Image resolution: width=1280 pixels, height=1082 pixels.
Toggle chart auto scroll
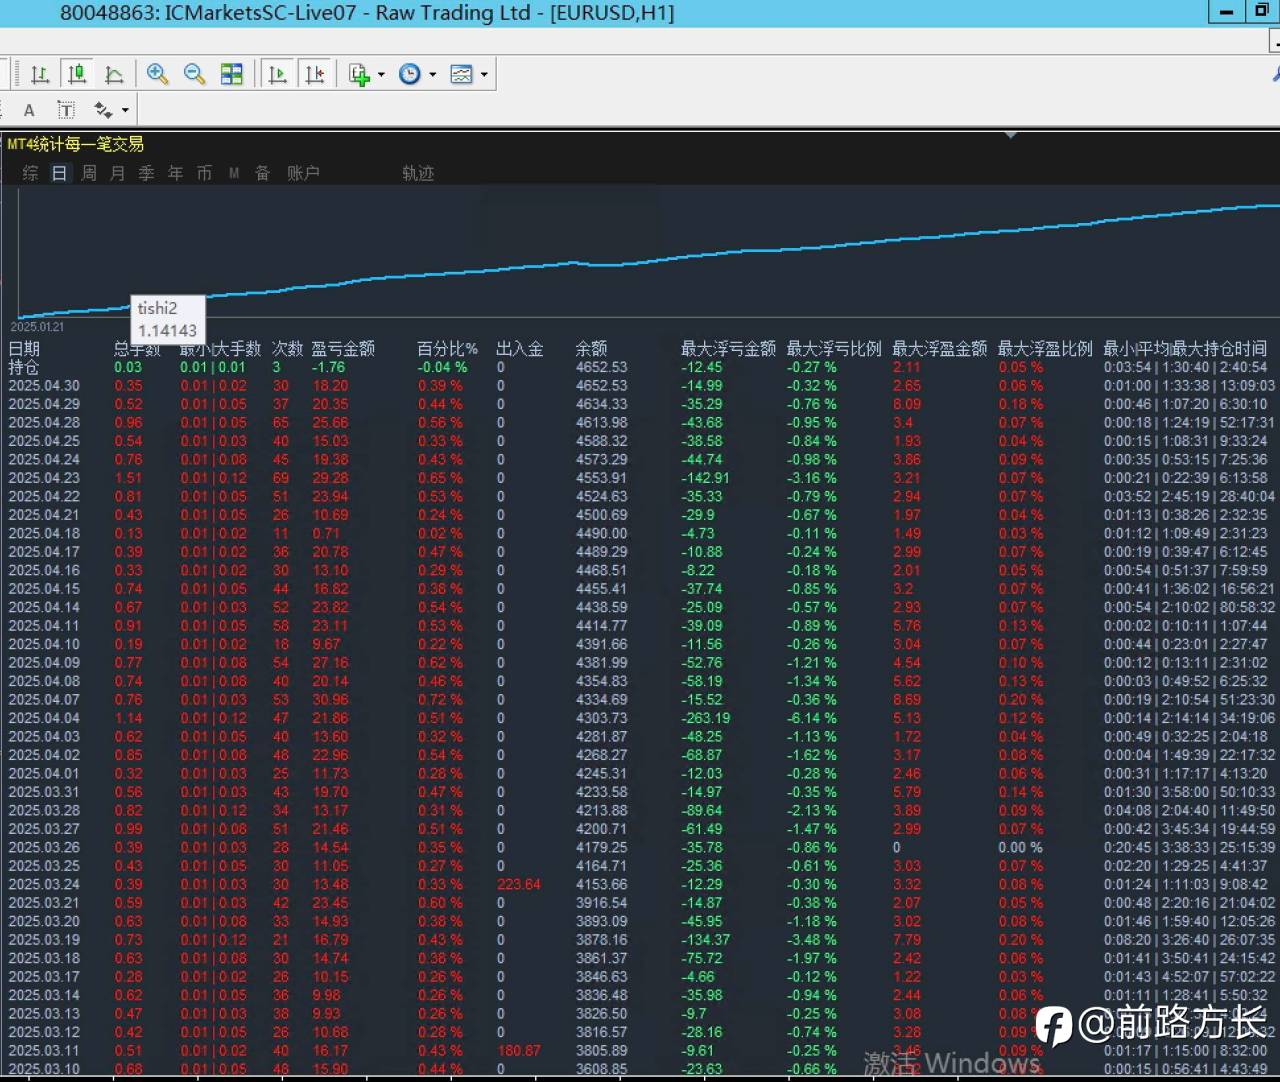click(x=278, y=74)
